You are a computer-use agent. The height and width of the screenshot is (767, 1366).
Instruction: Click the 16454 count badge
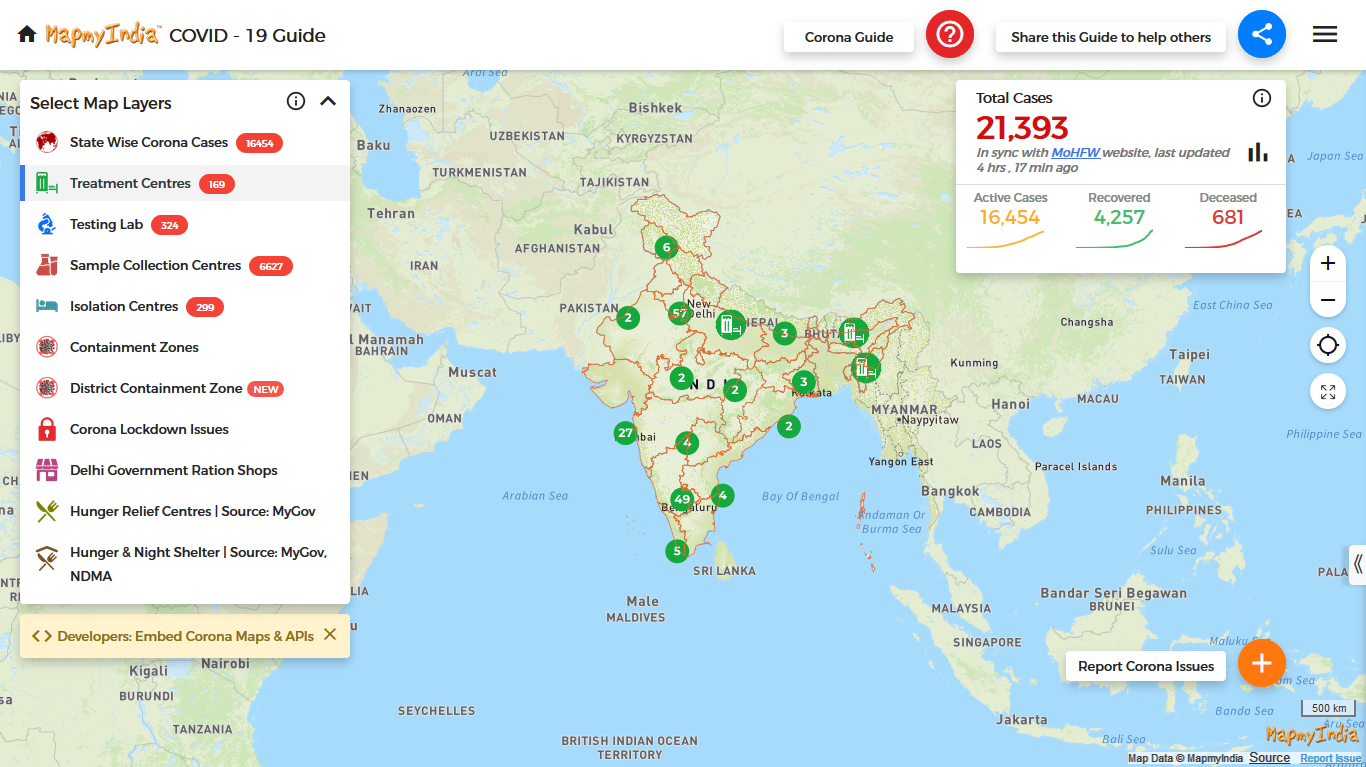coord(260,143)
